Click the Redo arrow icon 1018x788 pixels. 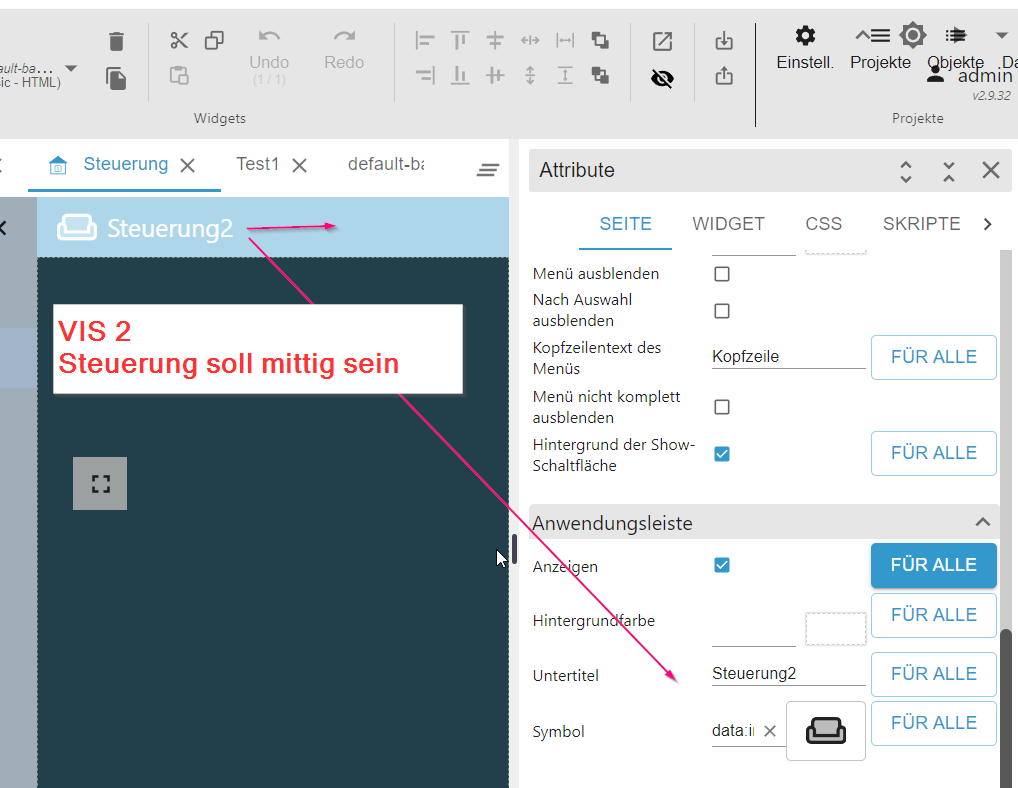coord(344,37)
